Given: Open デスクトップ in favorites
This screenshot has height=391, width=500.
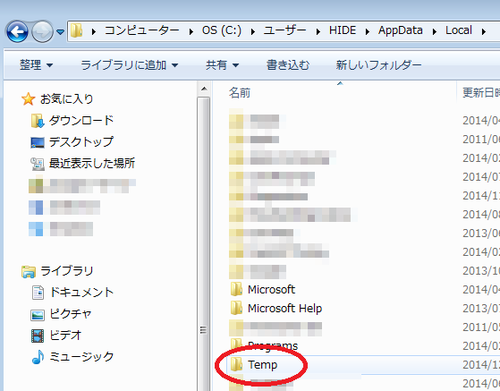Looking at the screenshot, I should tap(81, 142).
